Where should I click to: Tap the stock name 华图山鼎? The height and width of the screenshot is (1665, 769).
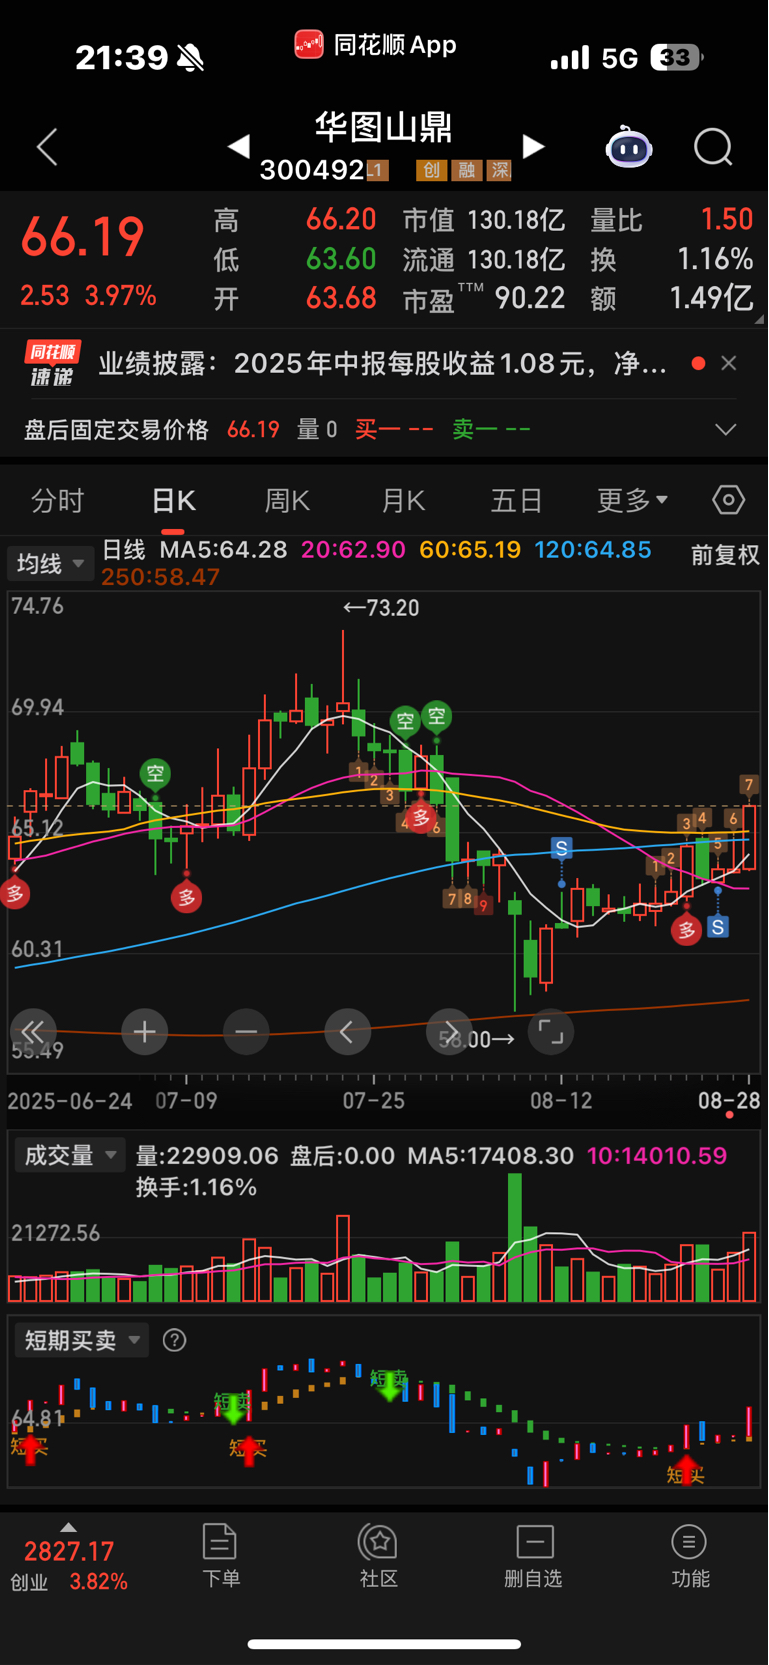pyautogui.click(x=384, y=128)
